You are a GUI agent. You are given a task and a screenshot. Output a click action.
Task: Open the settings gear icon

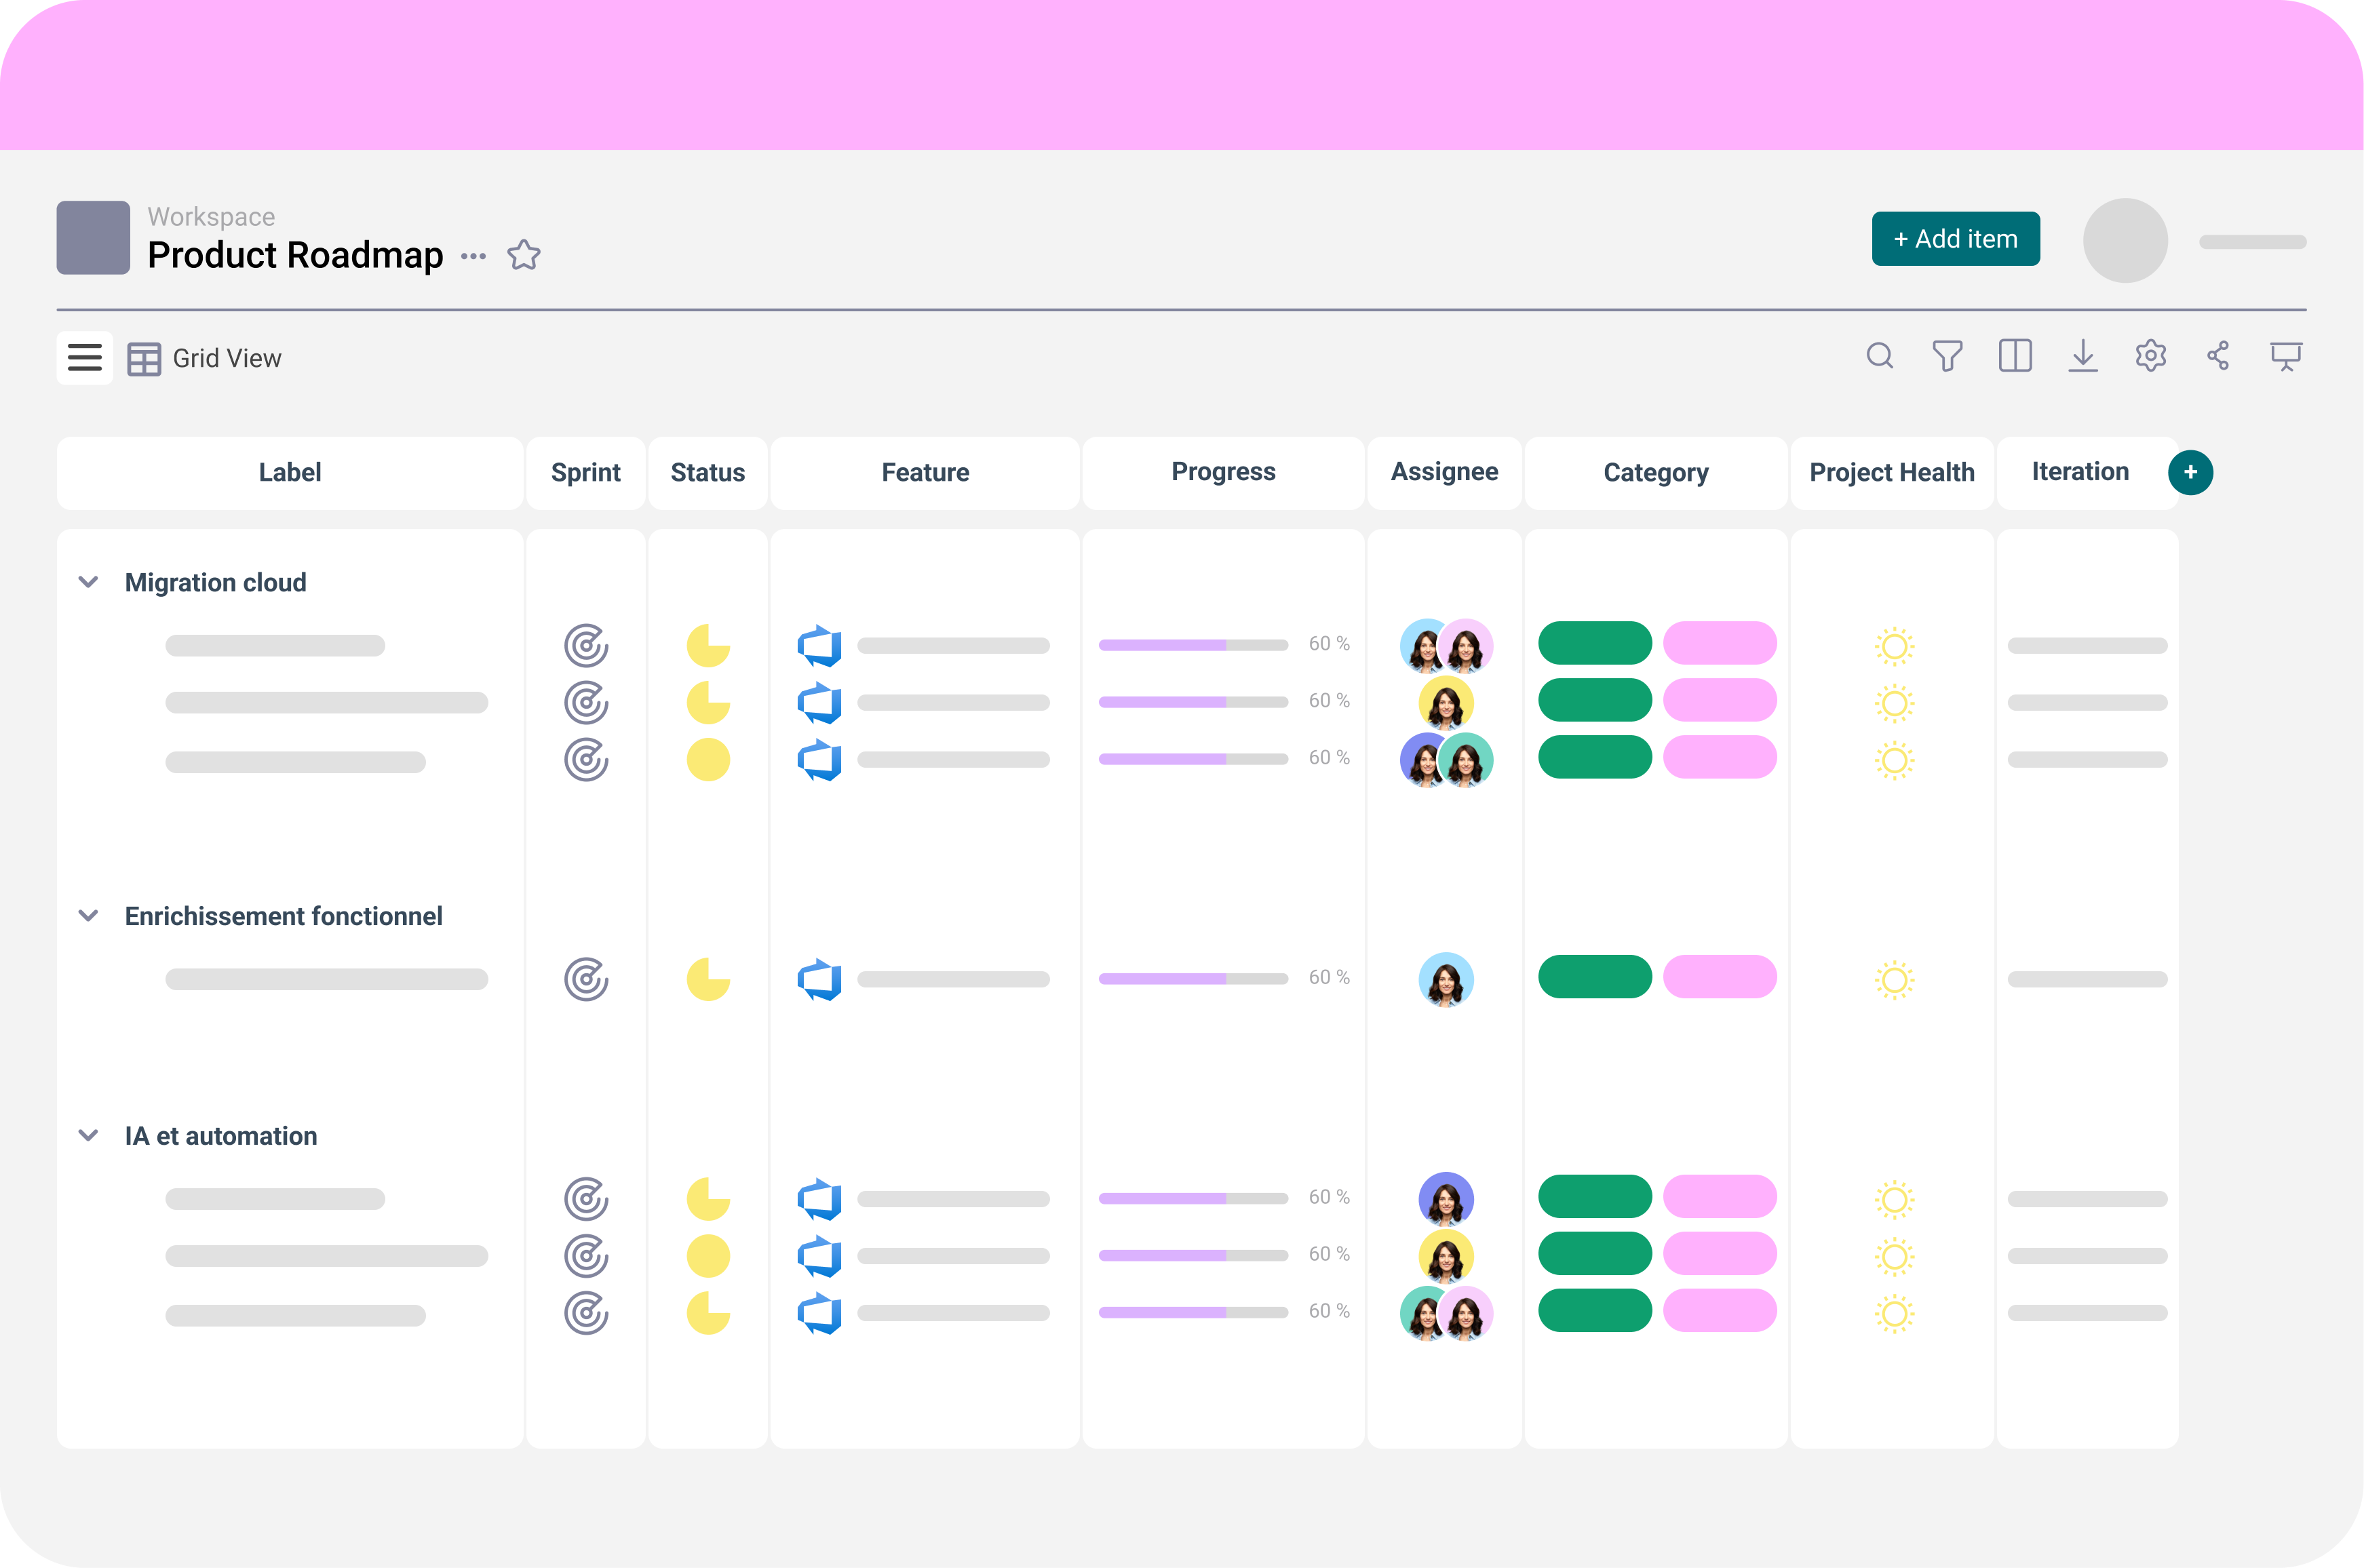(x=2150, y=356)
